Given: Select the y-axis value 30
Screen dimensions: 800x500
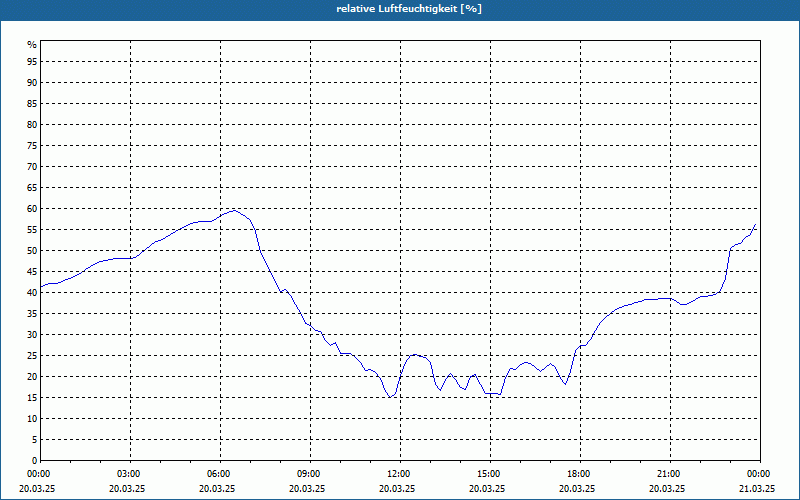Looking at the screenshot, I should click(32, 335).
